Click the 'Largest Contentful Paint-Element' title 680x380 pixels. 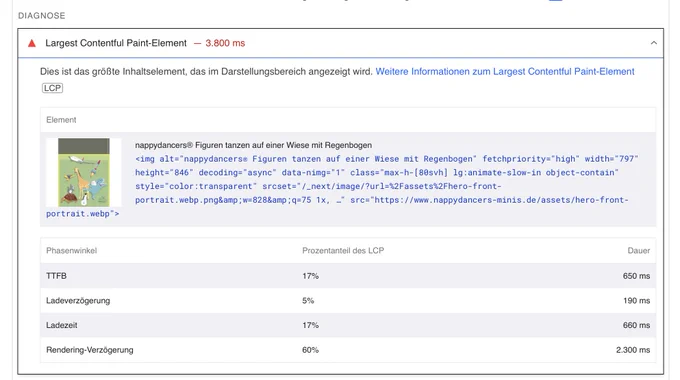click(x=116, y=43)
